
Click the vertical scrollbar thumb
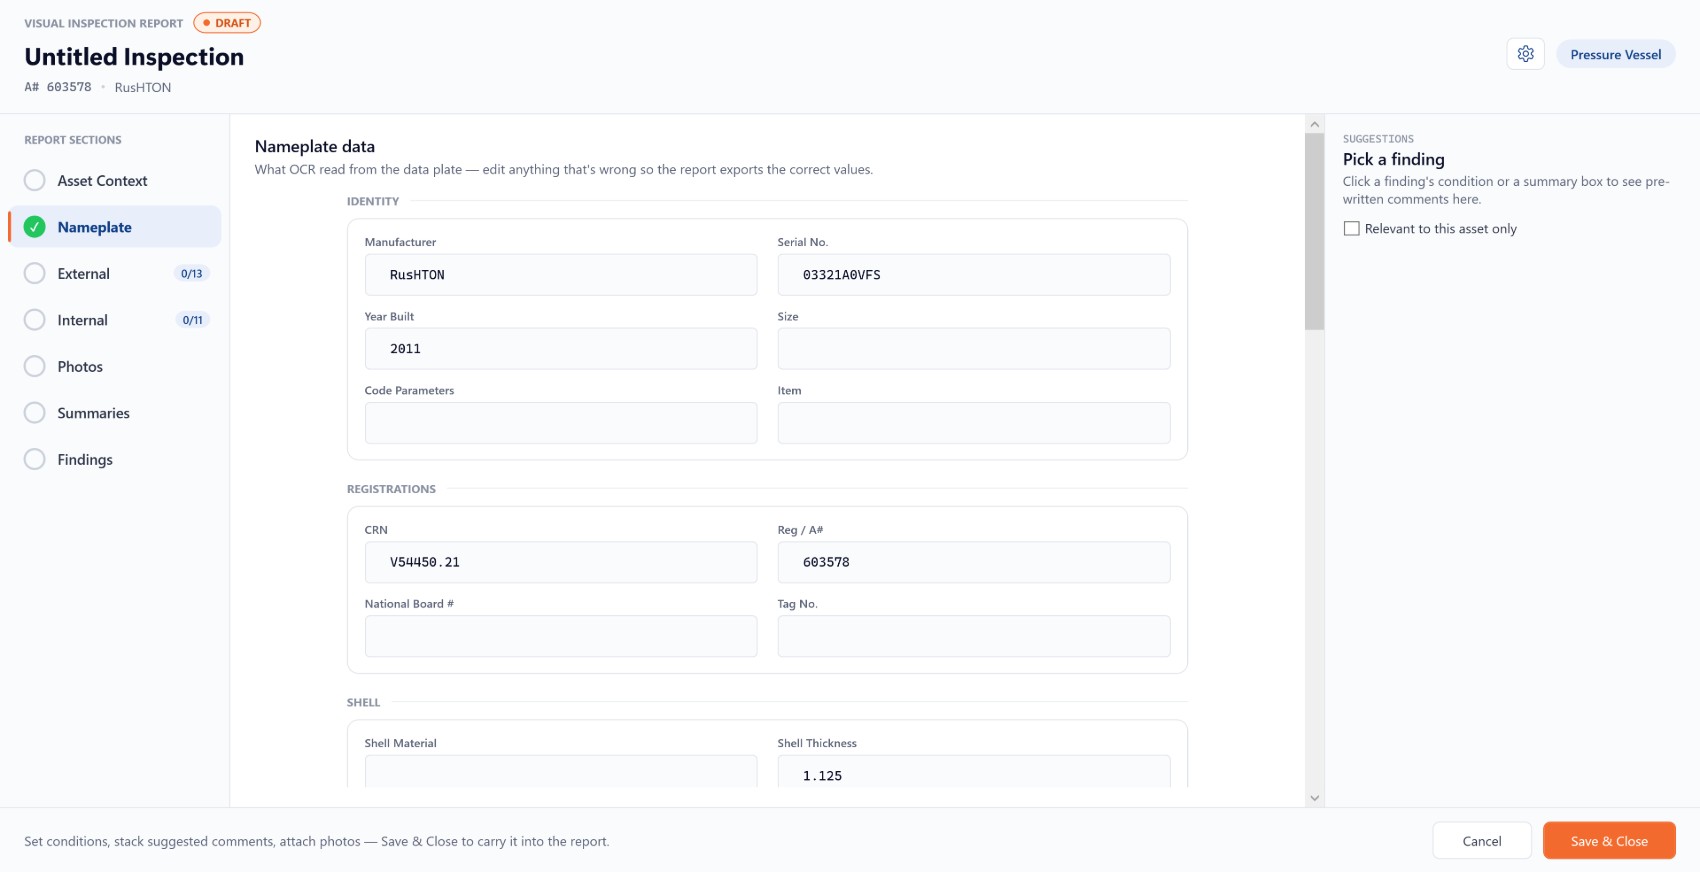point(1315,232)
